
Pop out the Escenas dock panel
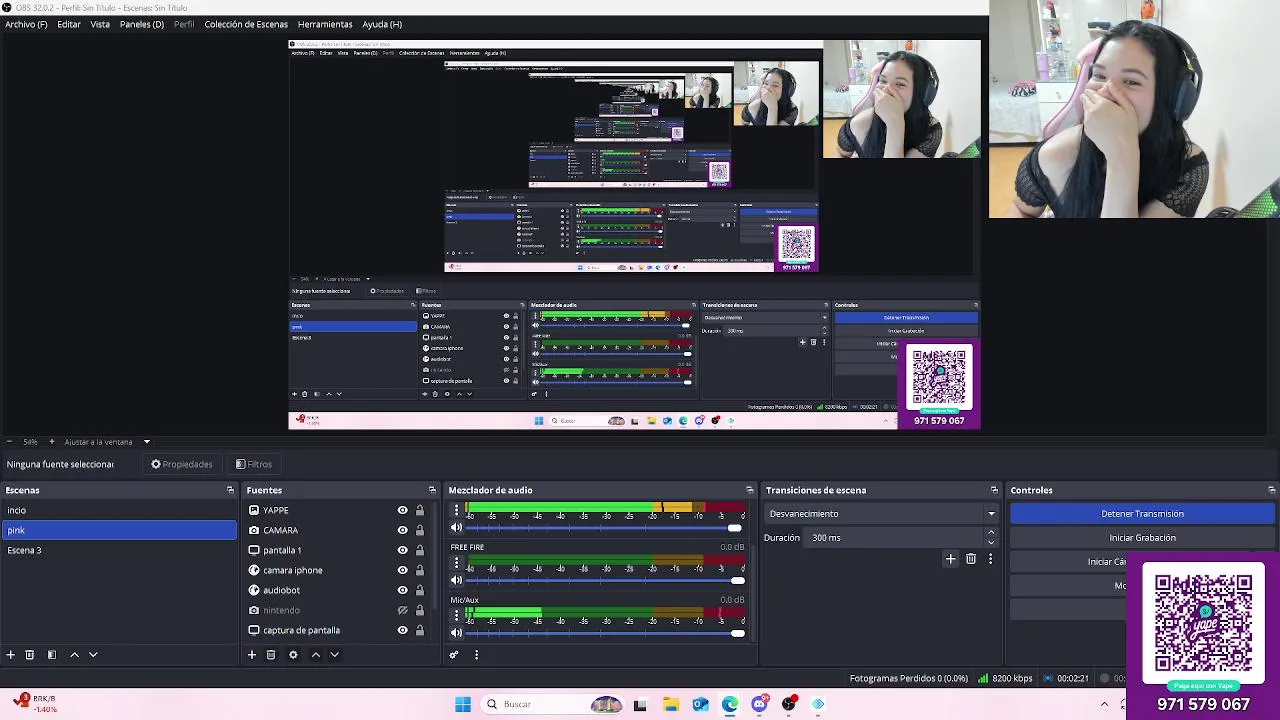230,490
